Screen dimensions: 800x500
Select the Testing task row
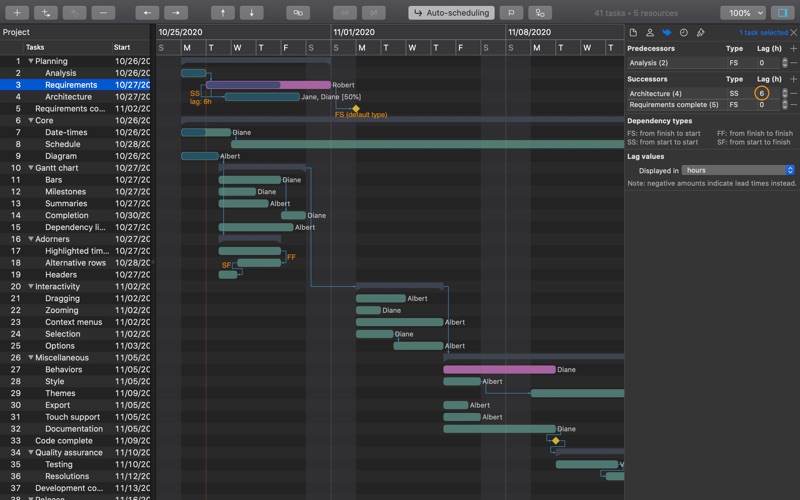pos(75,464)
